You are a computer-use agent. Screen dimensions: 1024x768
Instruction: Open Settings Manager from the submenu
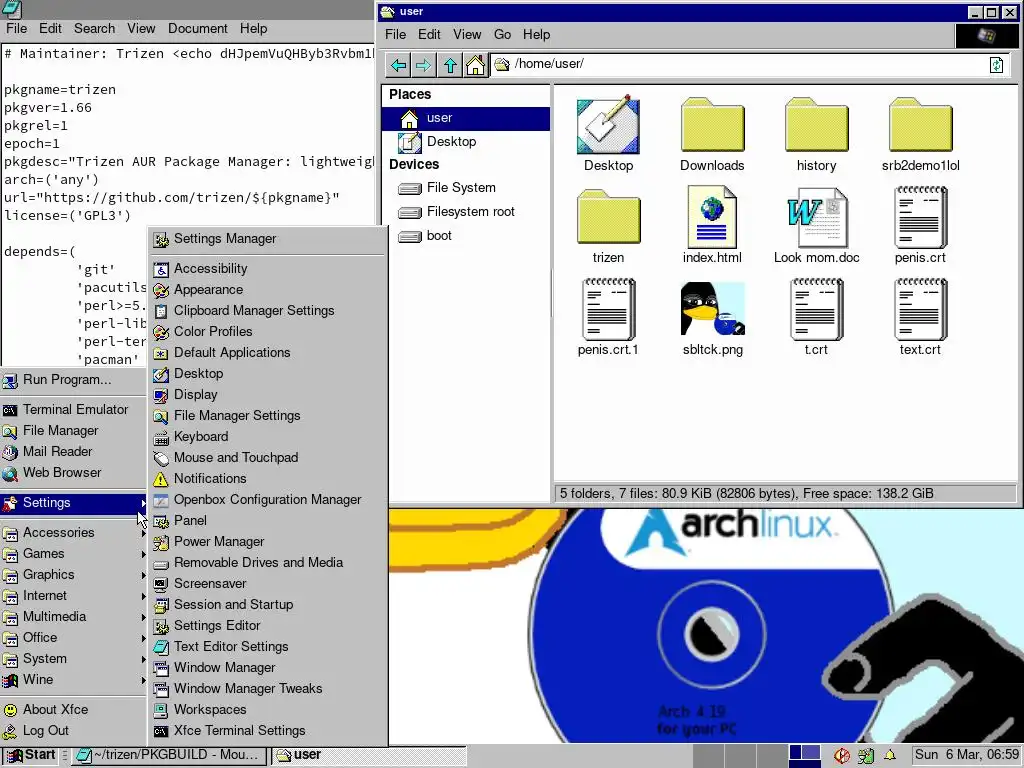click(267, 239)
